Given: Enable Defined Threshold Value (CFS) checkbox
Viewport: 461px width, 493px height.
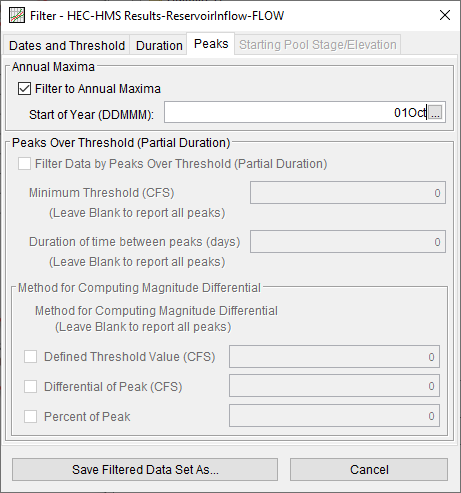Looking at the screenshot, I should tap(30, 356).
